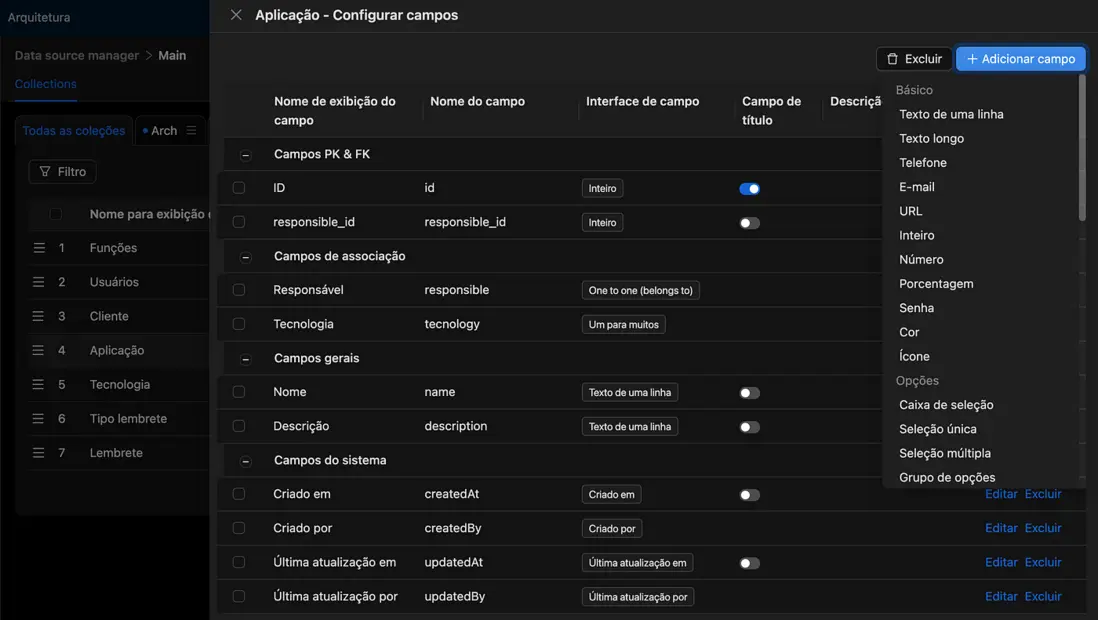The width and height of the screenshot is (1098, 620).
Task: Click the Filtro funnel button
Action: click(x=62, y=172)
